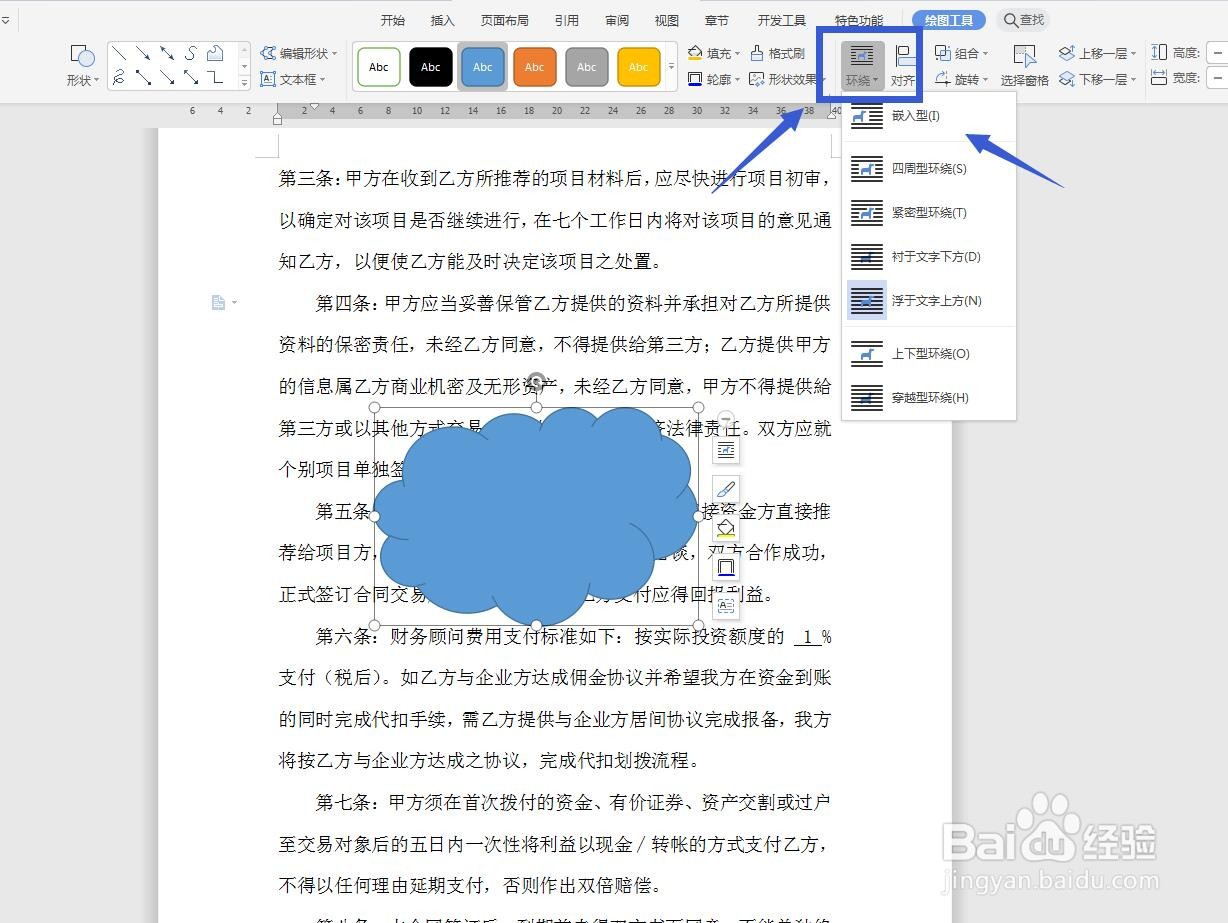Click the 旋转 rotate icon
1228x923 pixels.
point(942,79)
